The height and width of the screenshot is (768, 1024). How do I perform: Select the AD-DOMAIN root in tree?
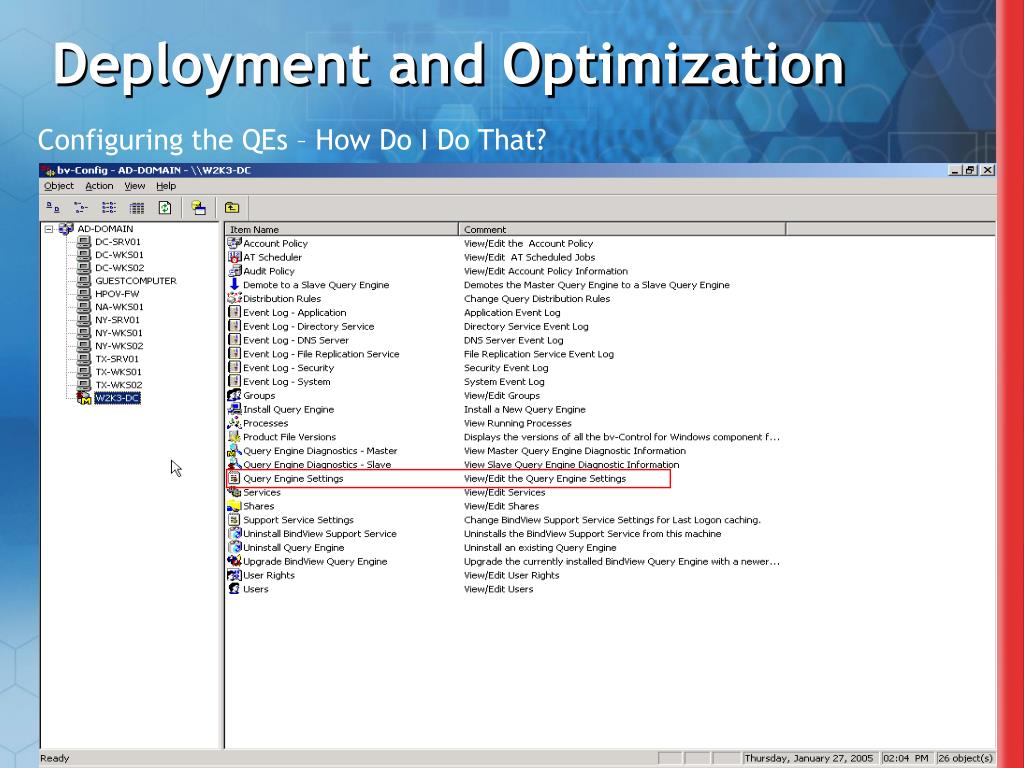(x=105, y=229)
